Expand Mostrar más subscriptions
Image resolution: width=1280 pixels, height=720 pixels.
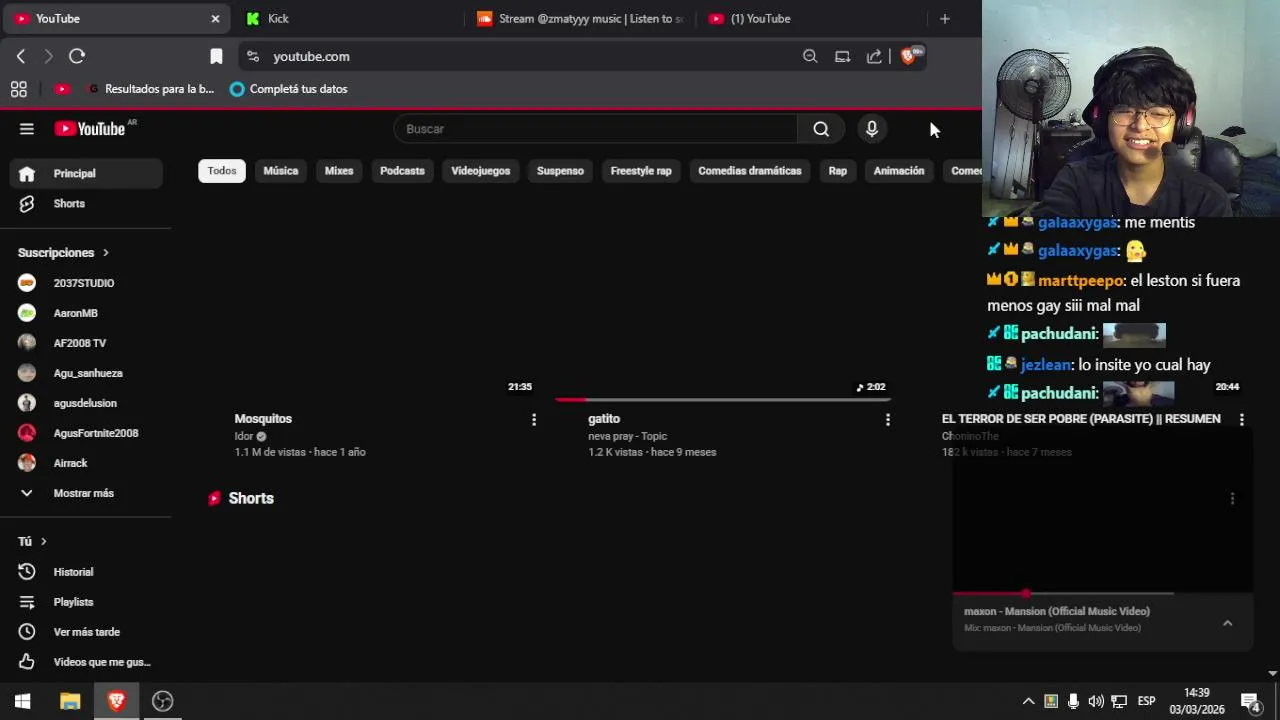82,493
